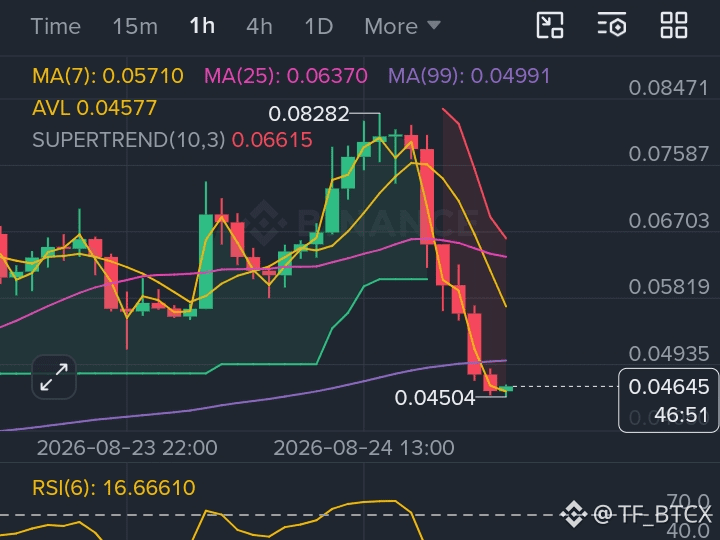Viewport: 720px width, 540px height.
Task: Click the current price 0.04645 box
Action: (669, 387)
